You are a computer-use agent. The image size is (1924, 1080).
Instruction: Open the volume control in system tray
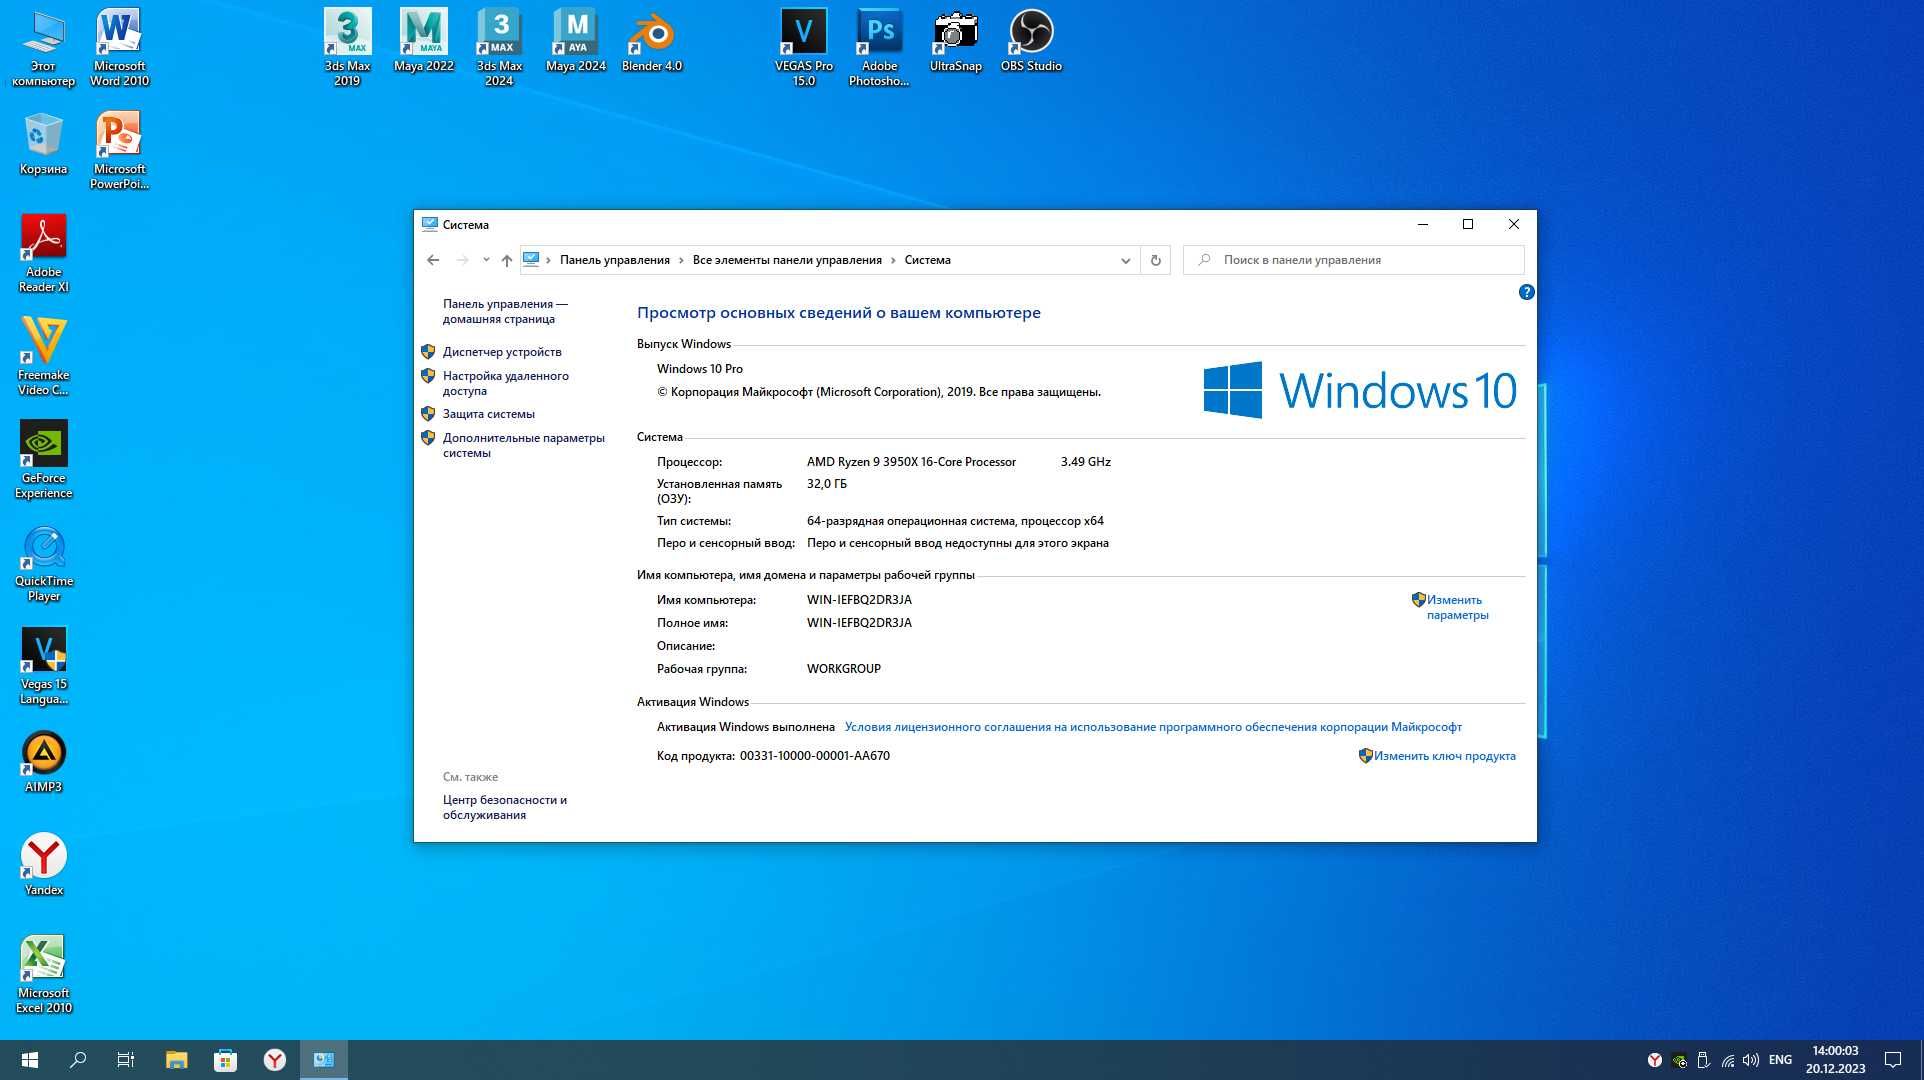pos(1751,1060)
